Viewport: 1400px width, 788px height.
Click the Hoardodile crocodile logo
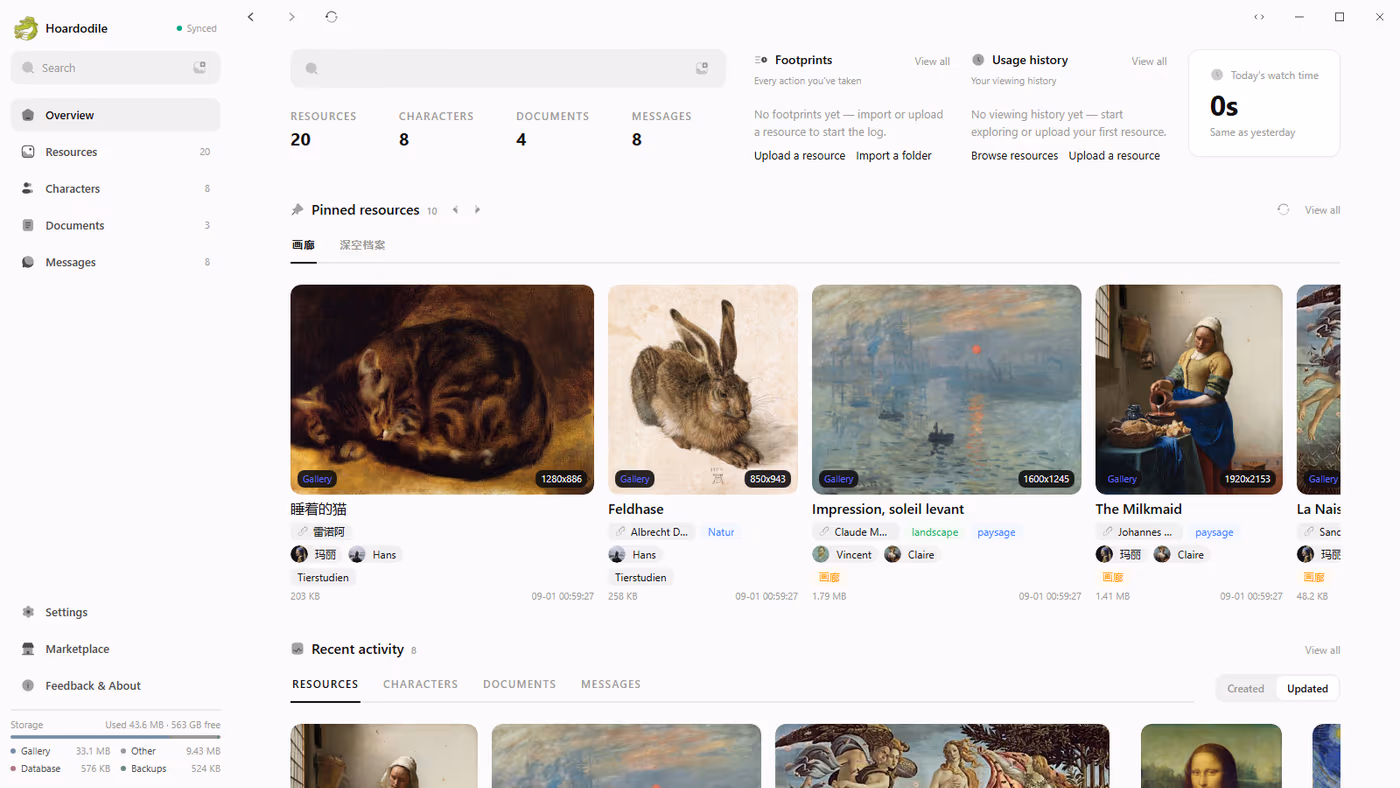[25, 28]
